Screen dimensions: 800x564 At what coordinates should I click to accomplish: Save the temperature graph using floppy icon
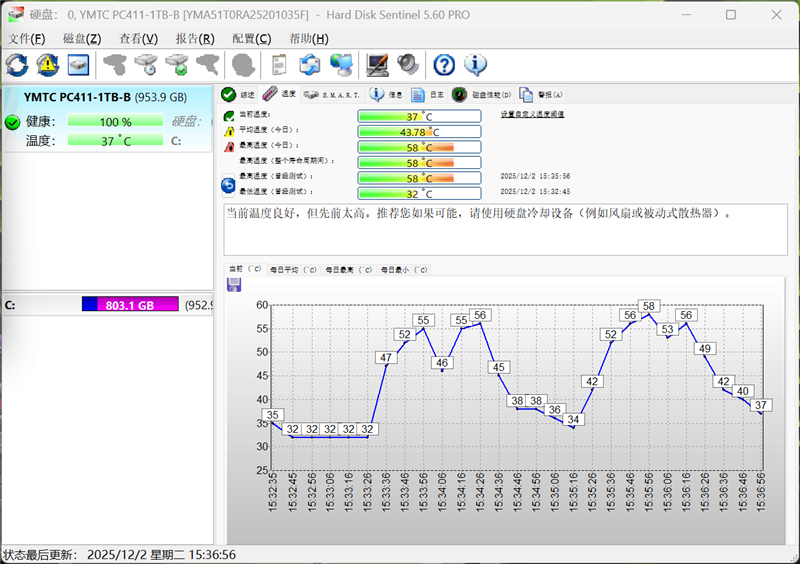click(234, 285)
